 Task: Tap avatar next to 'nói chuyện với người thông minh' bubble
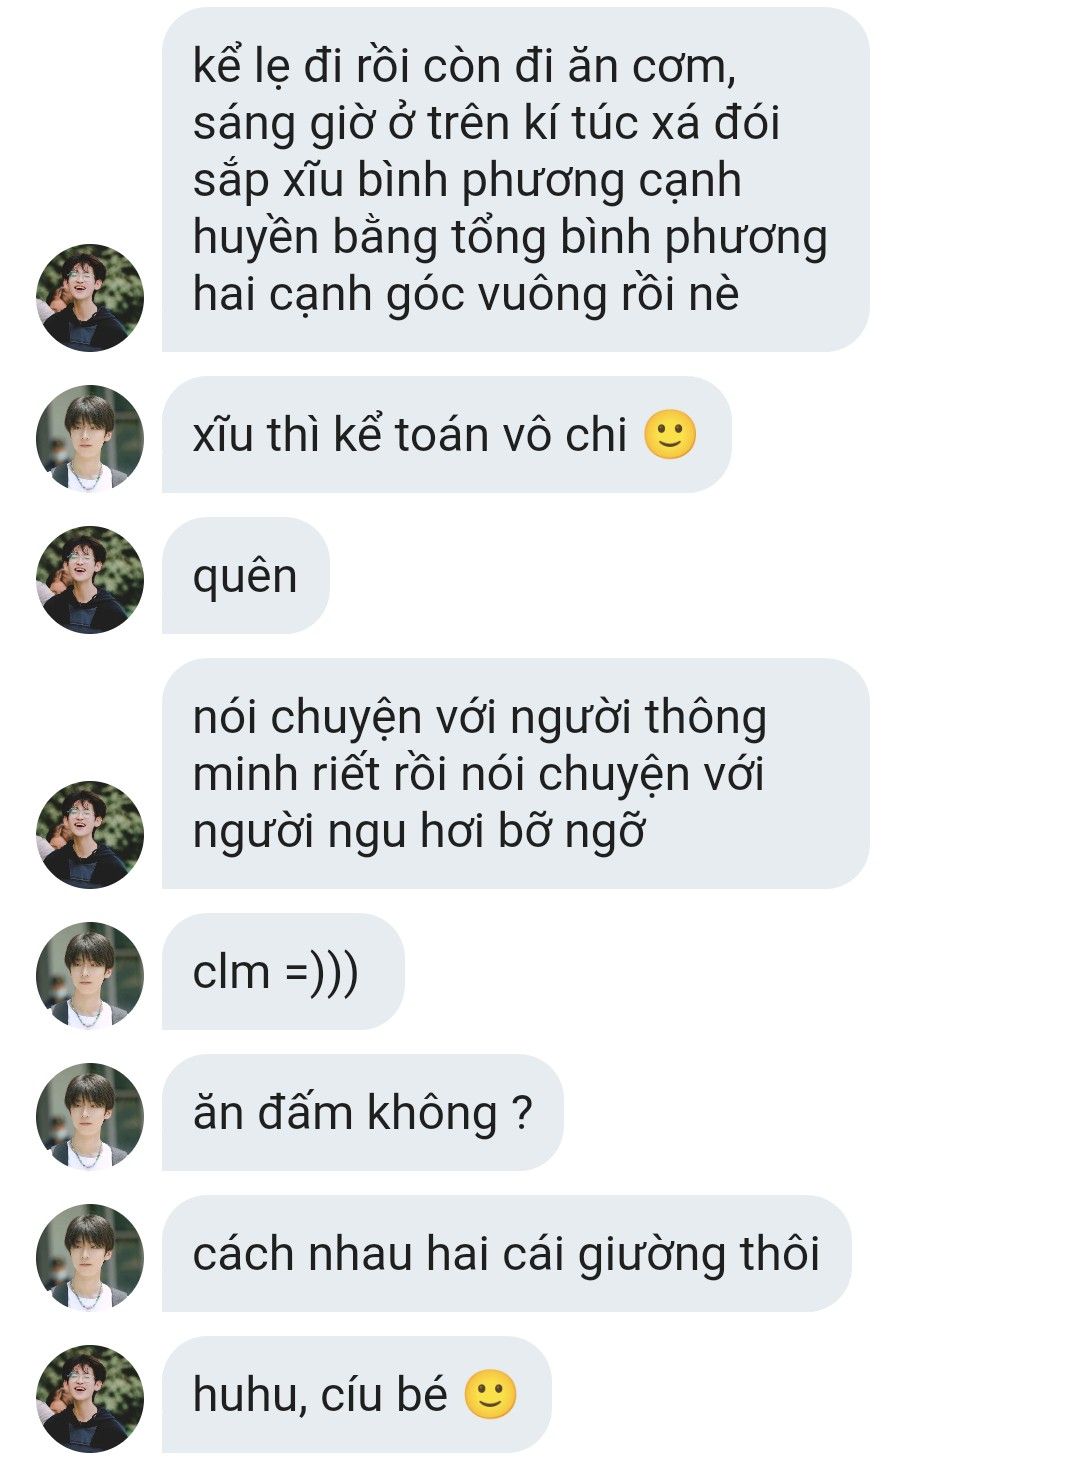coord(90,835)
